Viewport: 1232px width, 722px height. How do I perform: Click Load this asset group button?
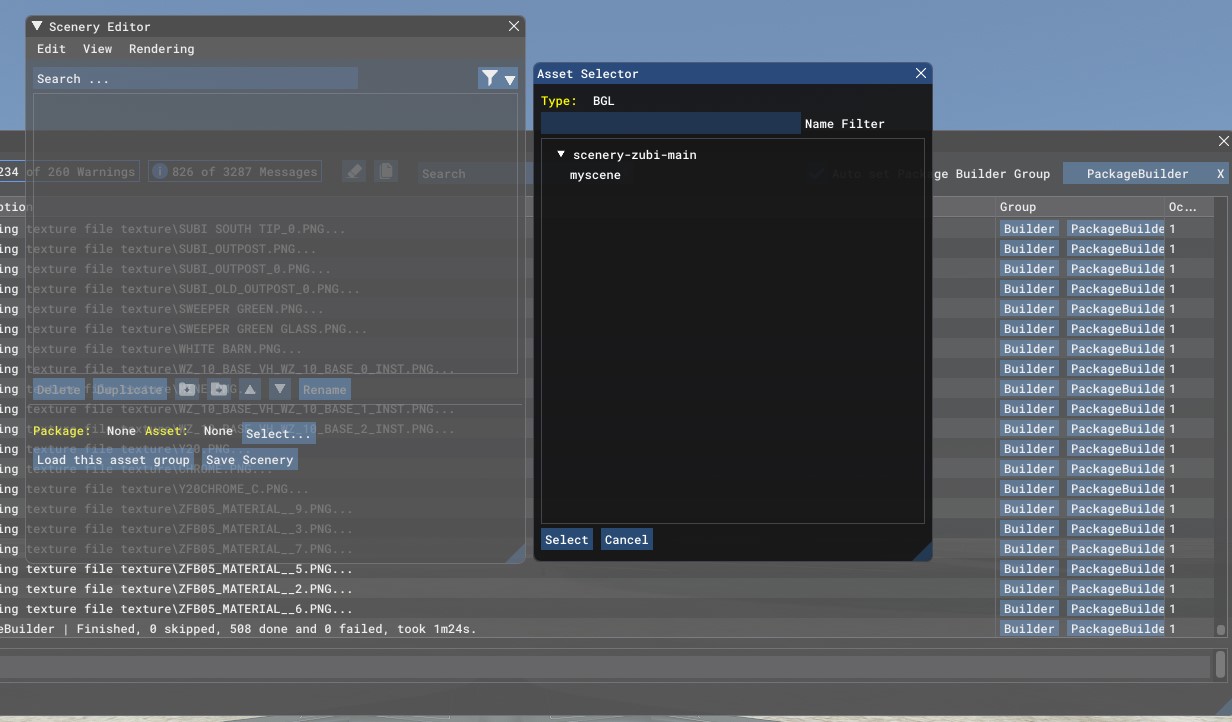point(113,460)
